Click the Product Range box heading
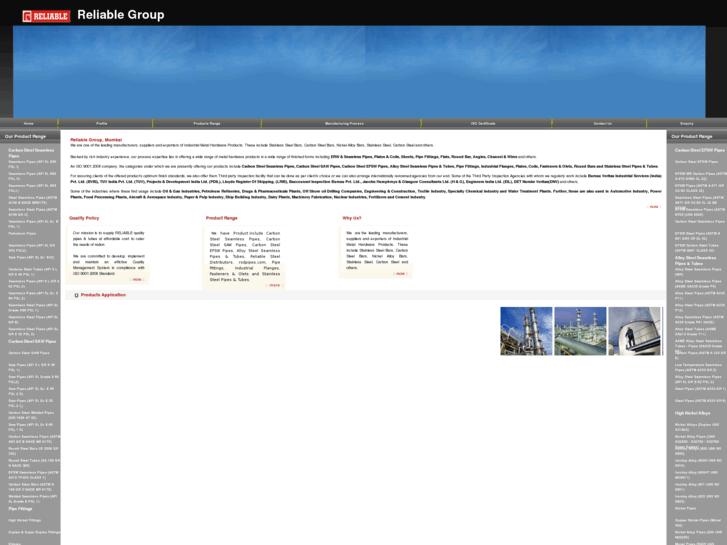The width and height of the screenshot is (727, 545). coord(222,218)
